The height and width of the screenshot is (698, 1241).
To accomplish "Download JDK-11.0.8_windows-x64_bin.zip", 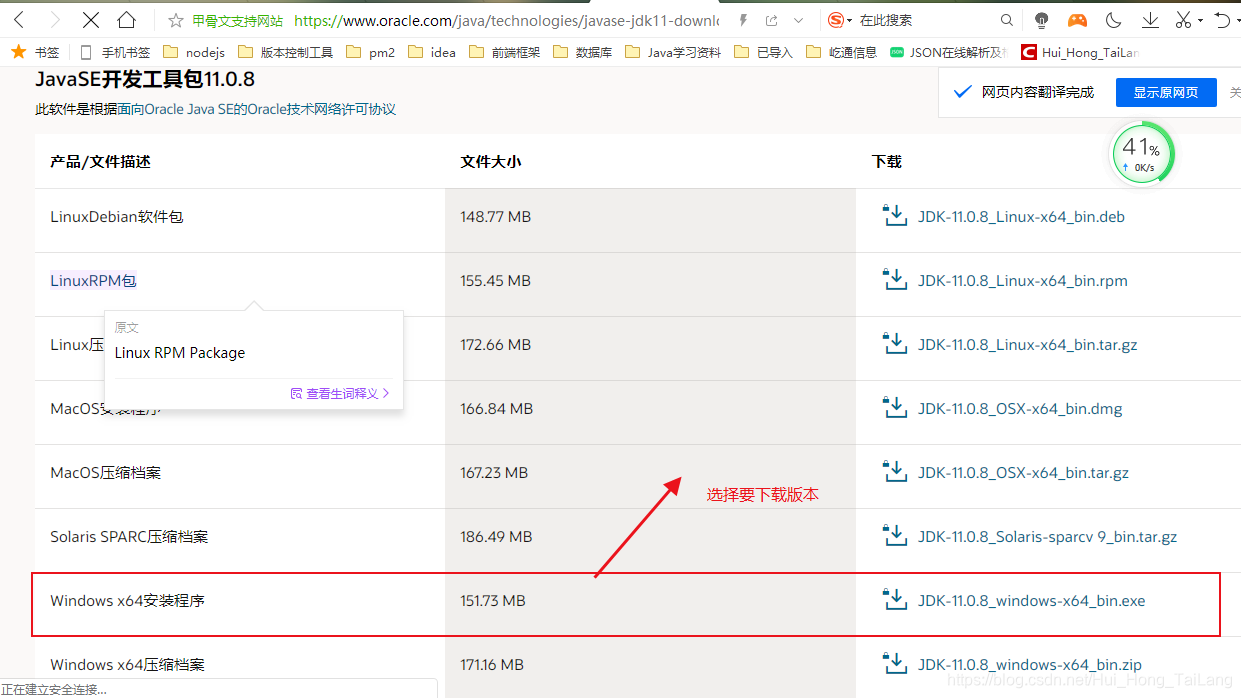I will (1030, 664).
